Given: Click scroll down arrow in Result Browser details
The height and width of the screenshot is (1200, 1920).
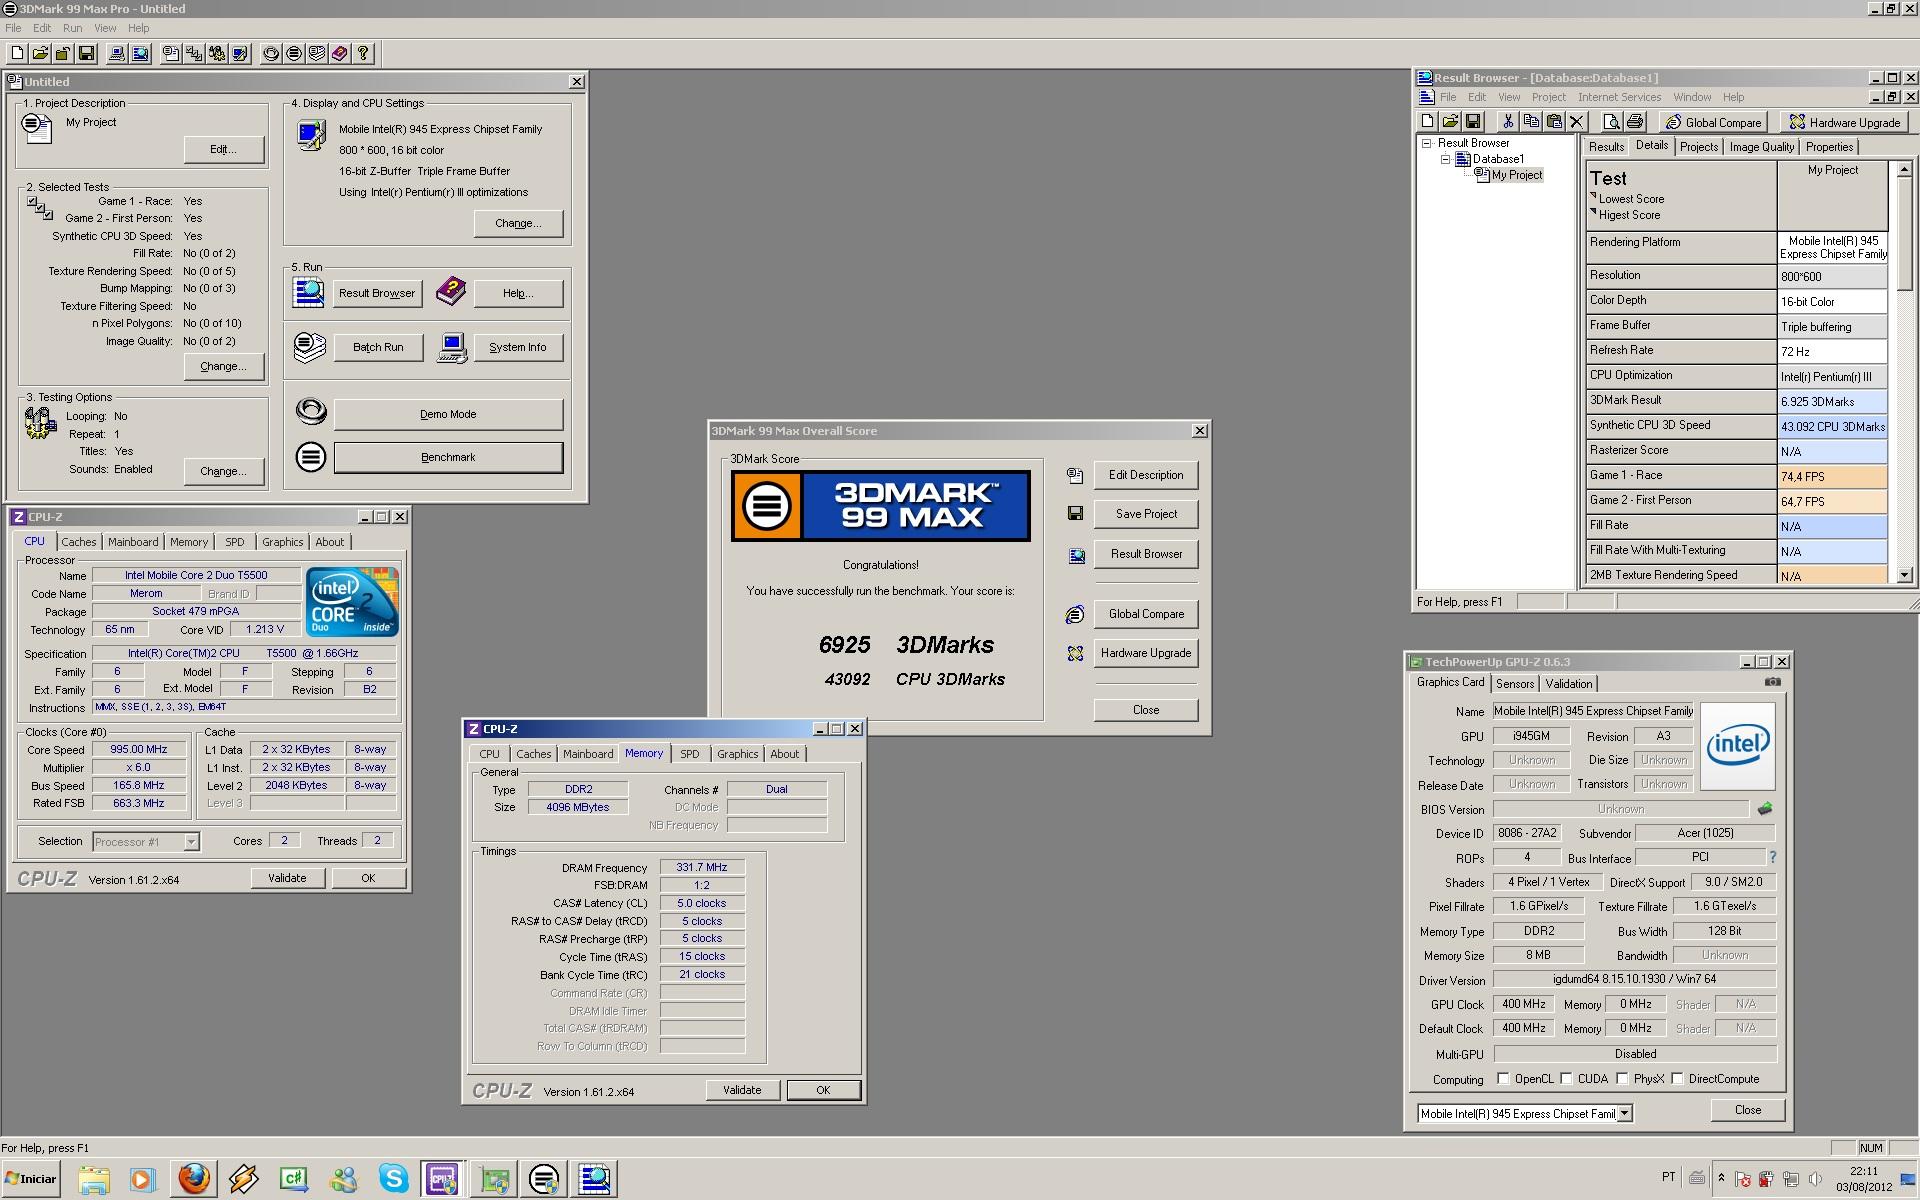Looking at the screenshot, I should (x=1904, y=575).
